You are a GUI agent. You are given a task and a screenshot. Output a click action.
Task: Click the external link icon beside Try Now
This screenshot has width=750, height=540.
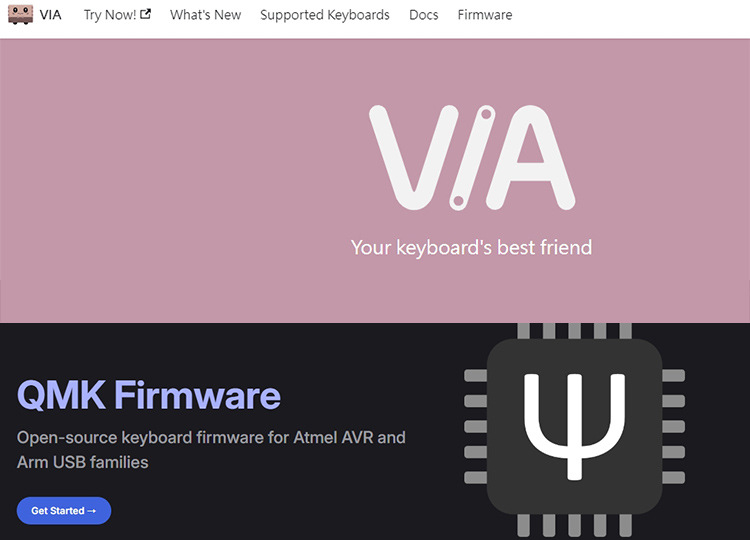click(145, 14)
